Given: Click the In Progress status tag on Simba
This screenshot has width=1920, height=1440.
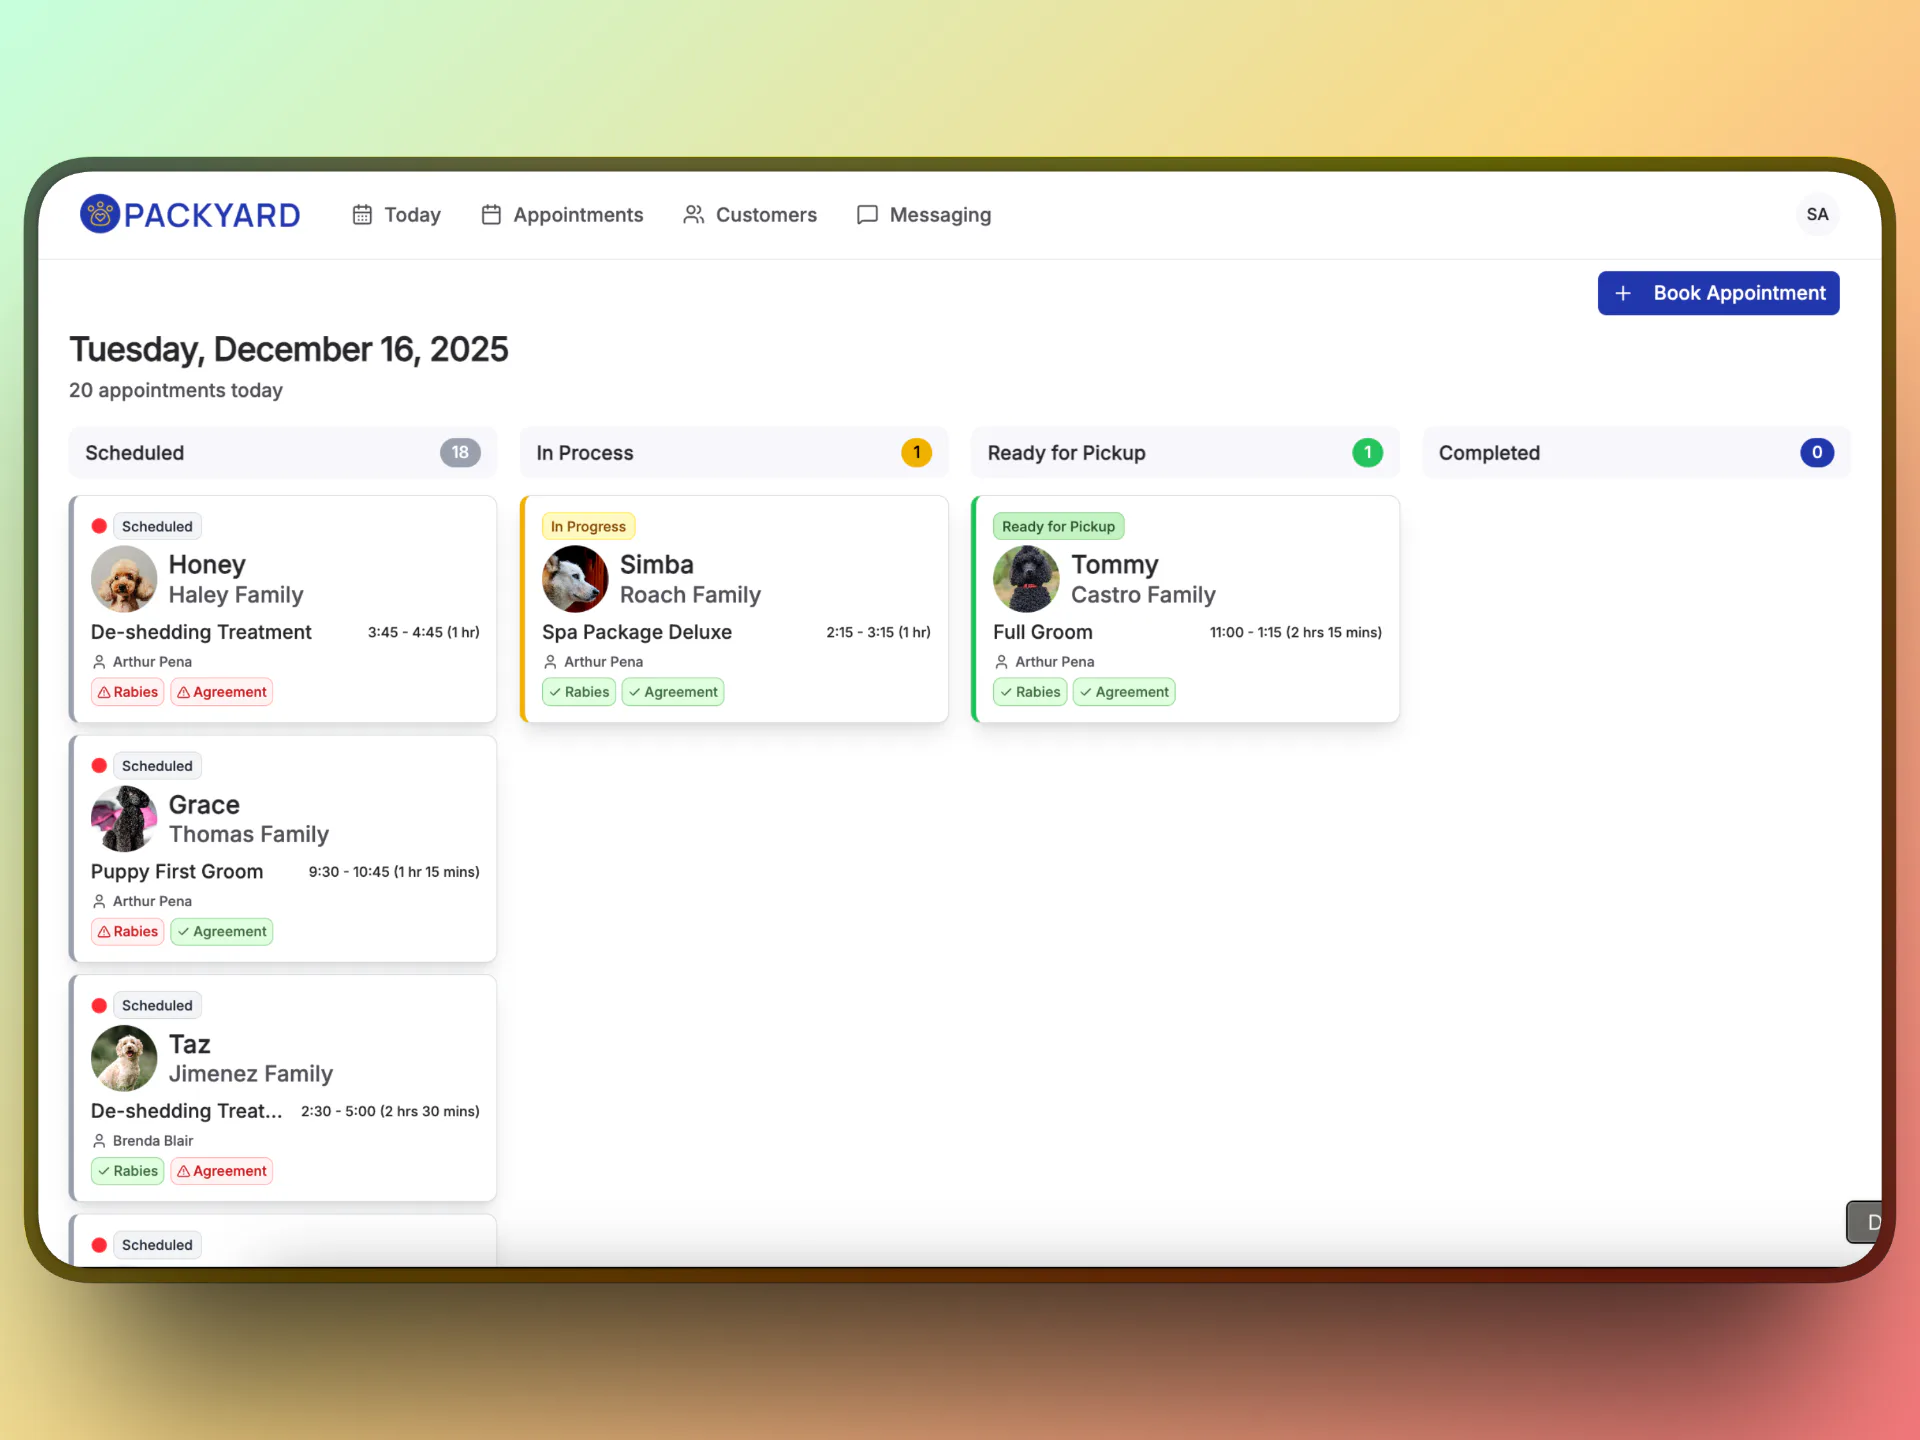Looking at the screenshot, I should click(x=588, y=526).
